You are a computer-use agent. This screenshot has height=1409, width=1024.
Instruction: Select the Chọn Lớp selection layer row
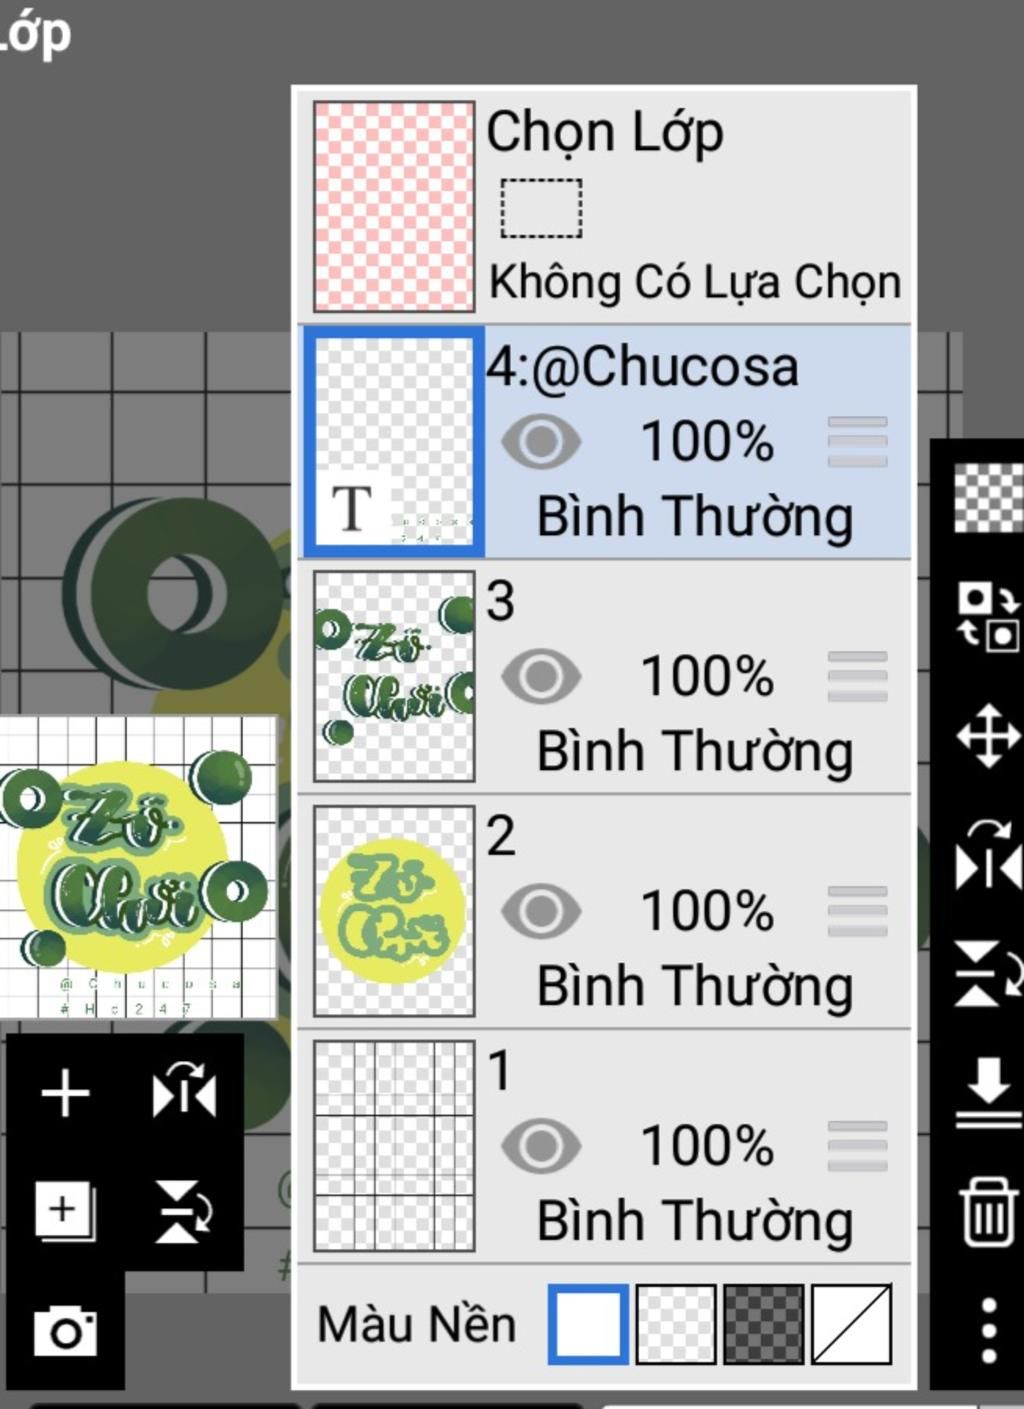pyautogui.click(x=605, y=206)
